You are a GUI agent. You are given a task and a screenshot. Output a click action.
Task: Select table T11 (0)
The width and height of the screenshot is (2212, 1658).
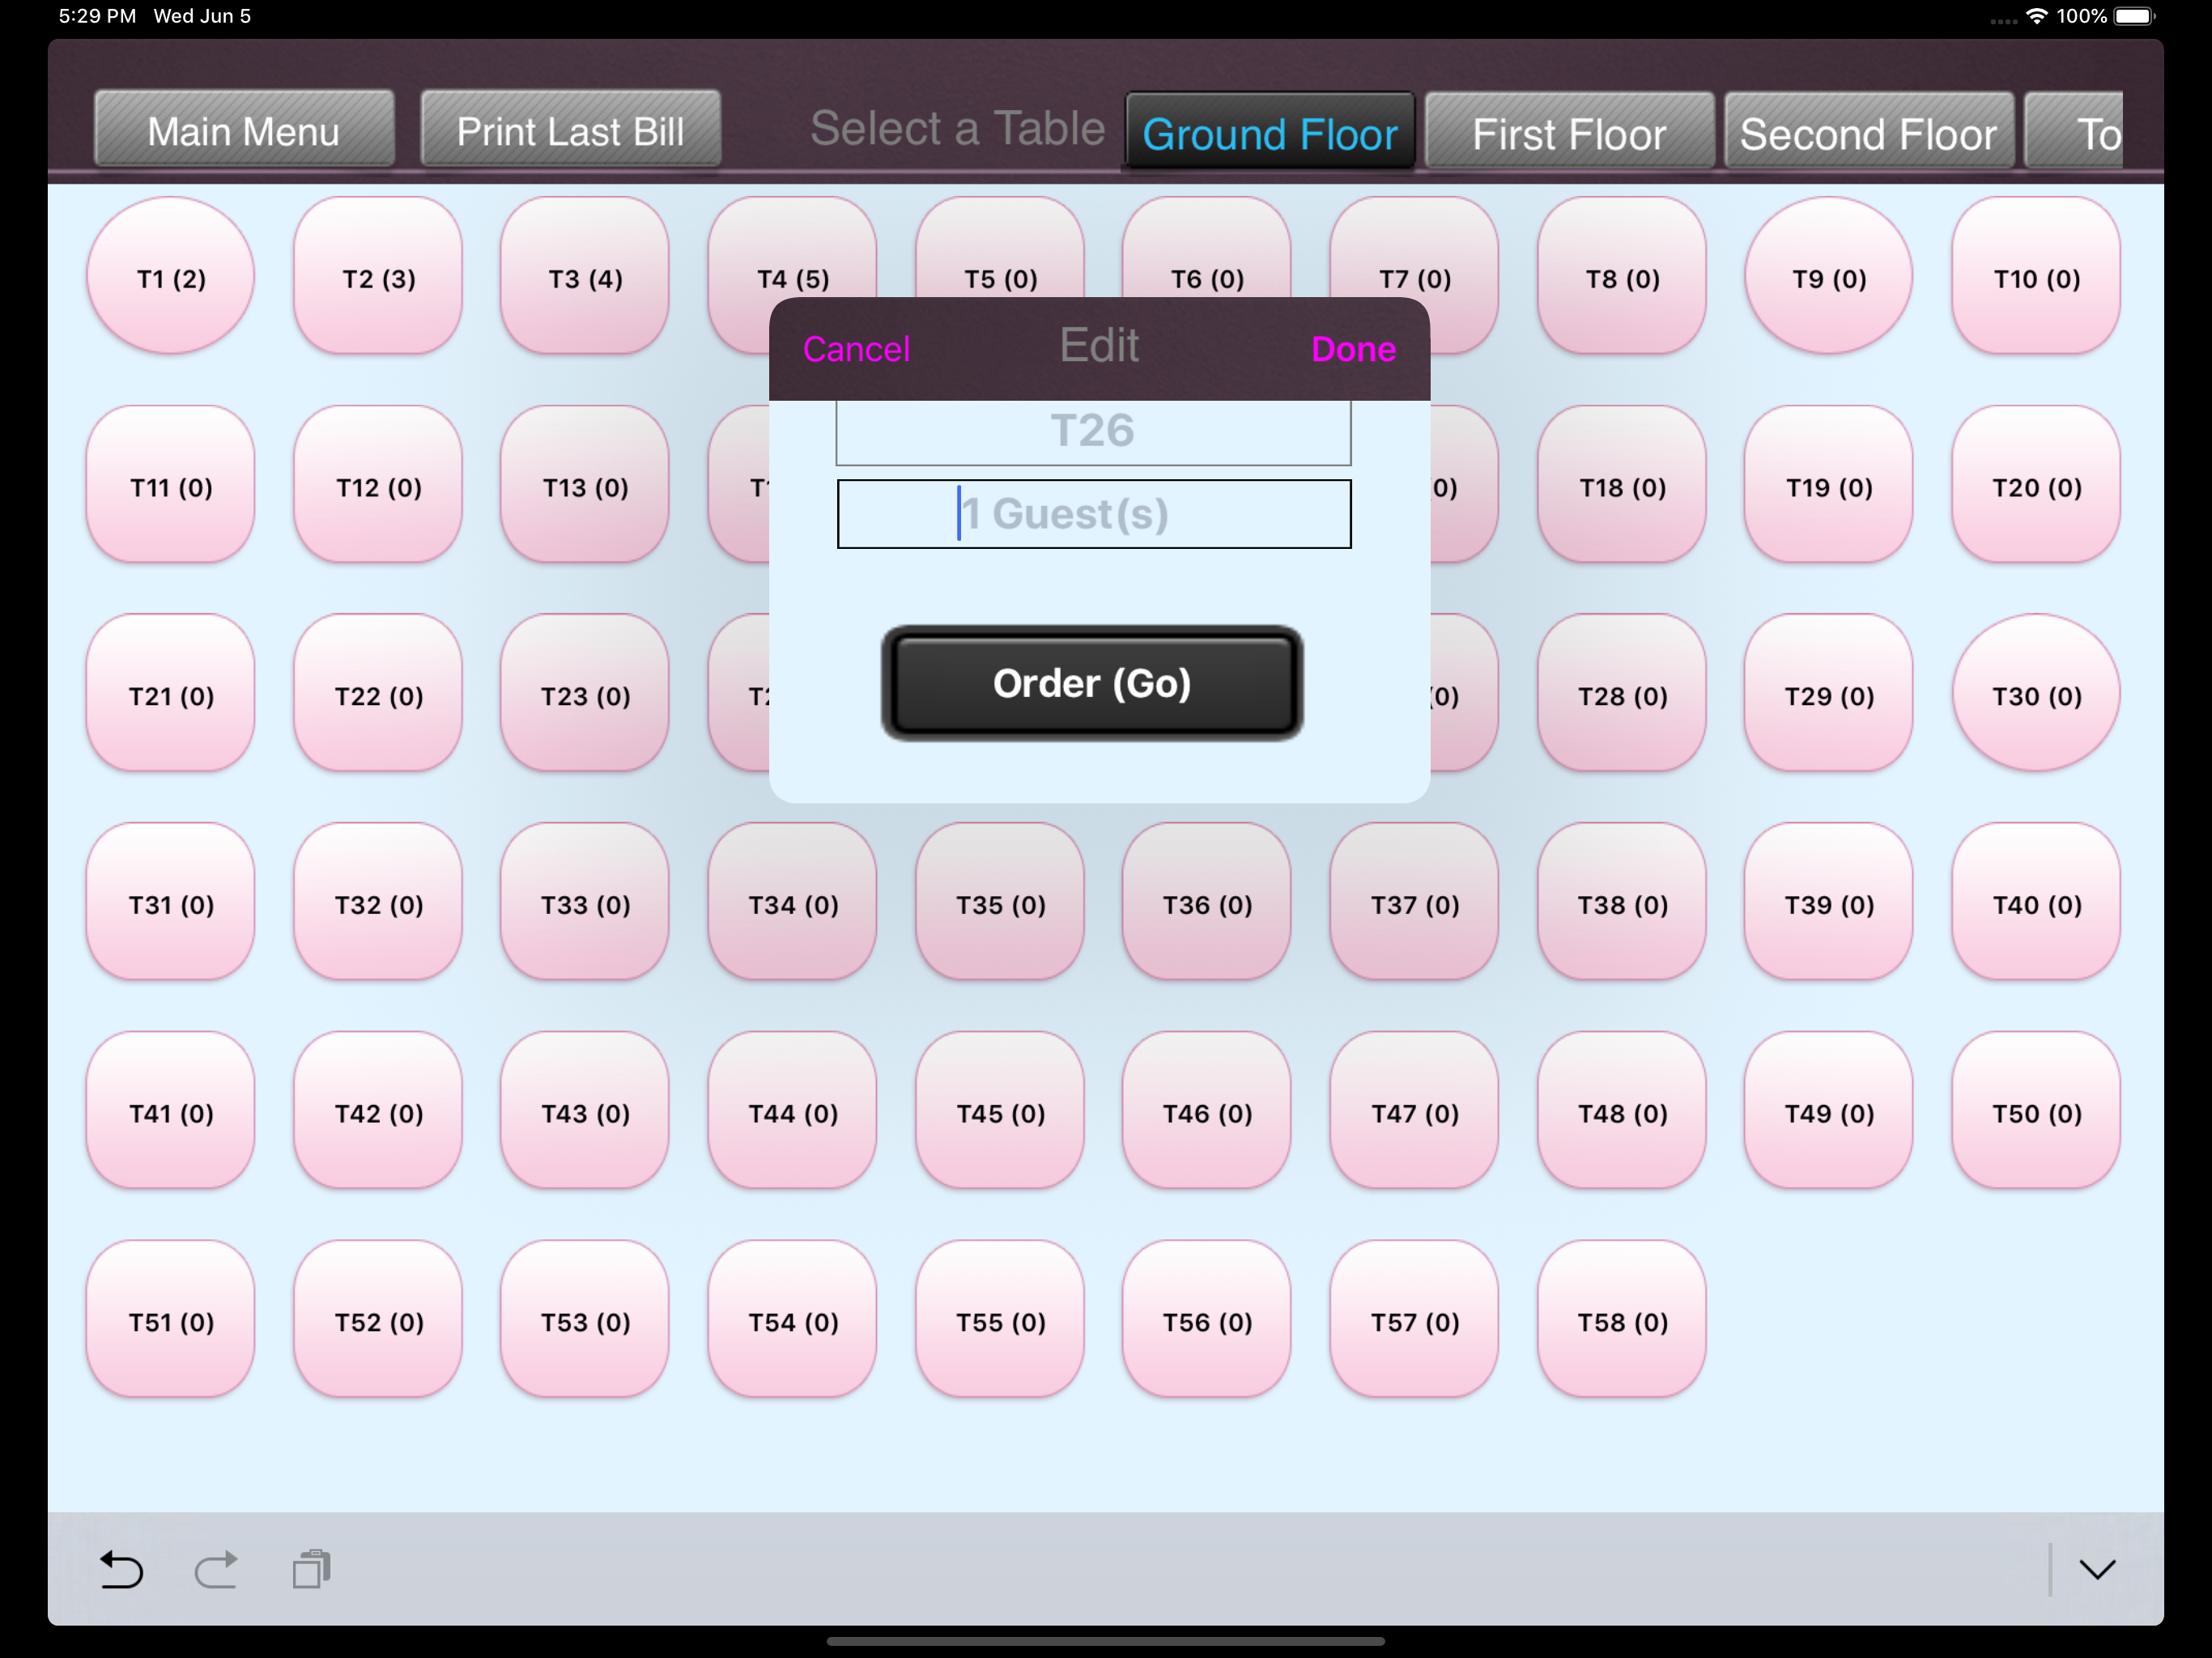[171, 484]
